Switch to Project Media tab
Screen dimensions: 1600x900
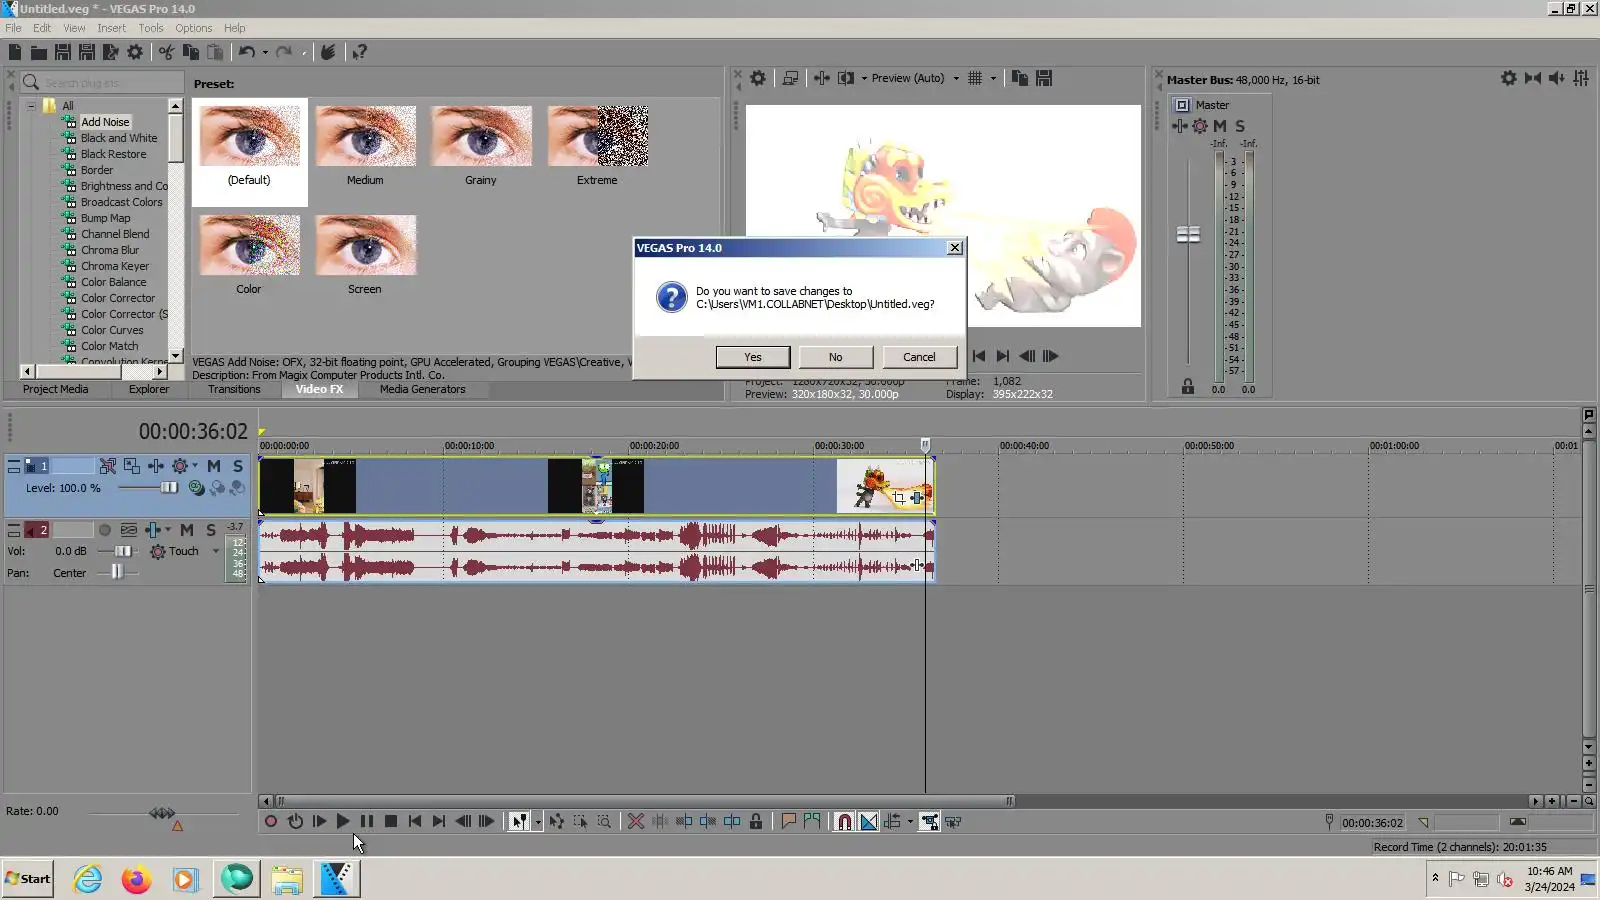click(x=56, y=390)
